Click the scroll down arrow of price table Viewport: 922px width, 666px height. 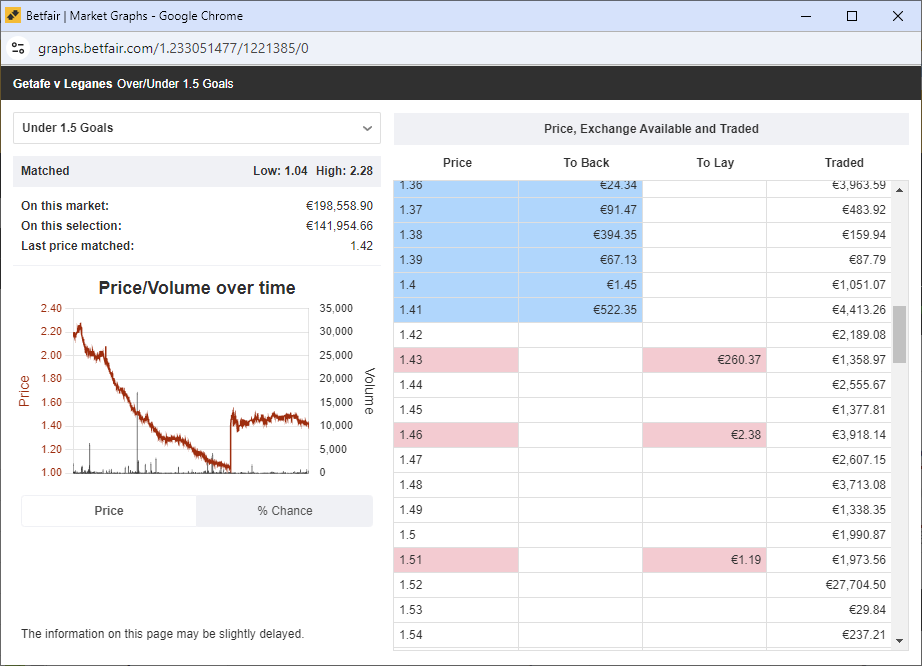point(899,641)
